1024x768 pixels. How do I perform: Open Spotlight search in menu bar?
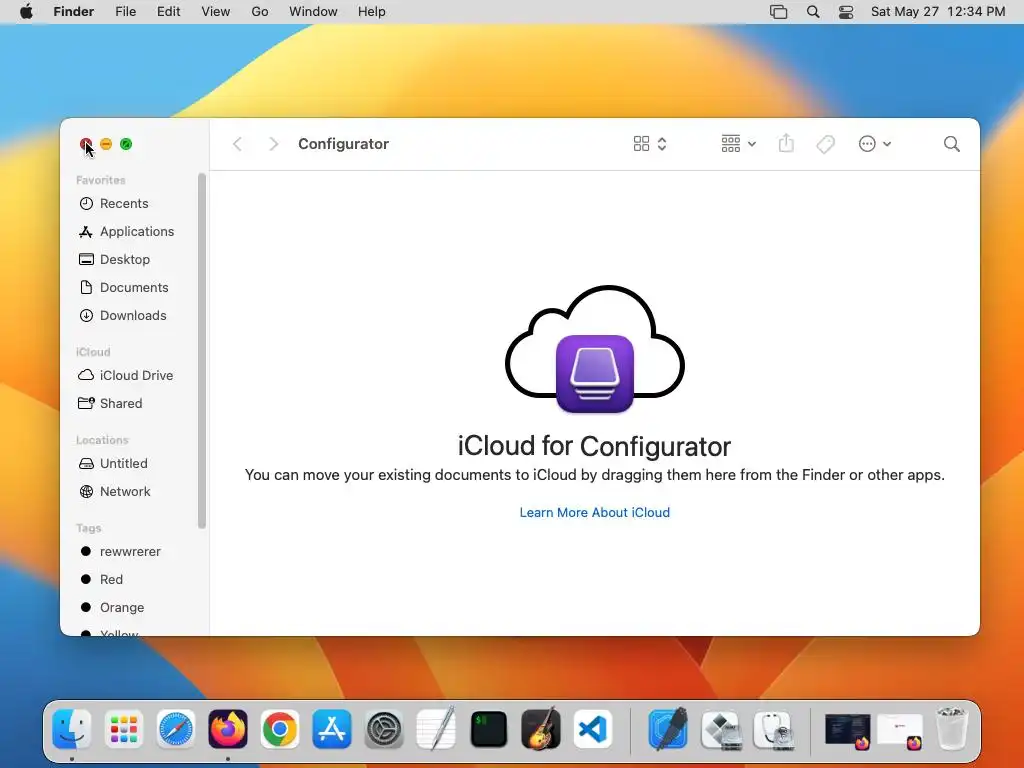(813, 12)
